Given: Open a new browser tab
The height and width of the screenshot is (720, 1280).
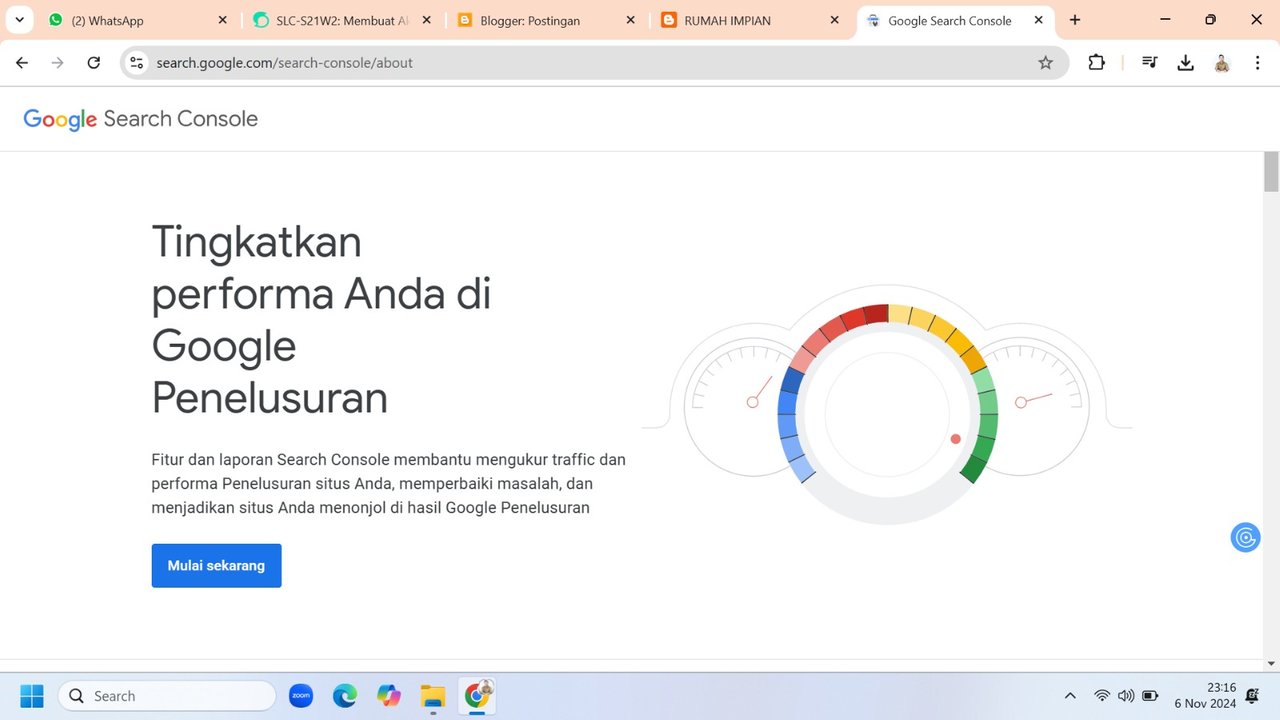Looking at the screenshot, I should pos(1075,20).
